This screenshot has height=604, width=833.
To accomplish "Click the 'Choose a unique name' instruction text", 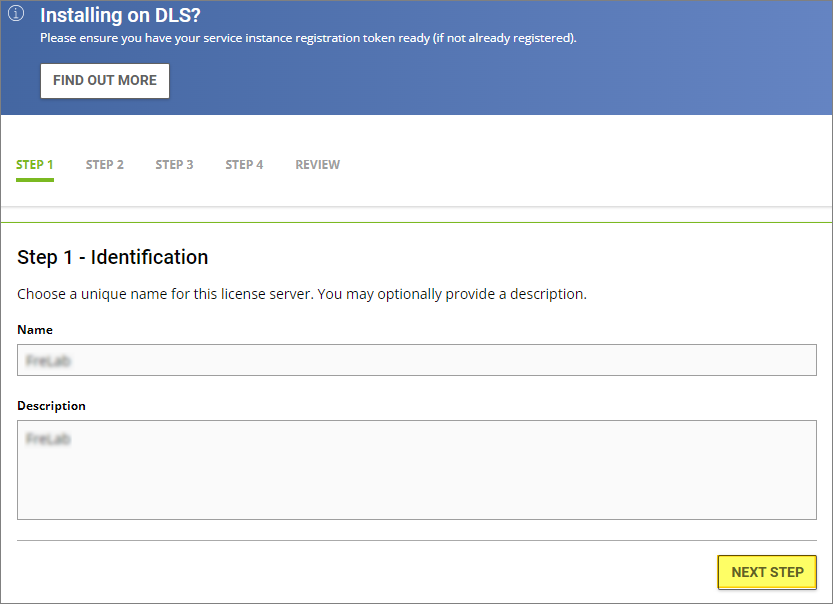I will [x=301, y=295].
